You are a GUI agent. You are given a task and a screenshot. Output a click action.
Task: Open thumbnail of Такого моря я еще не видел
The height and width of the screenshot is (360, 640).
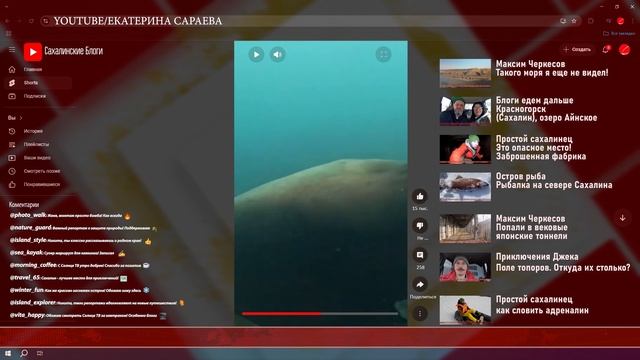(x=465, y=73)
